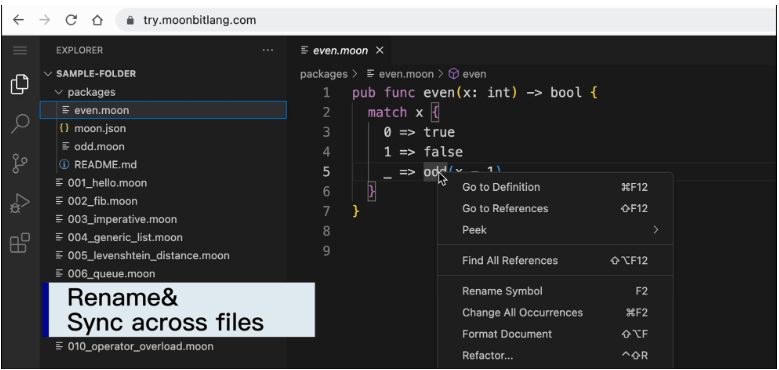Viewport: 779px width, 370px height.
Task: Open the hamburger menu in activity bar
Action: [20, 50]
